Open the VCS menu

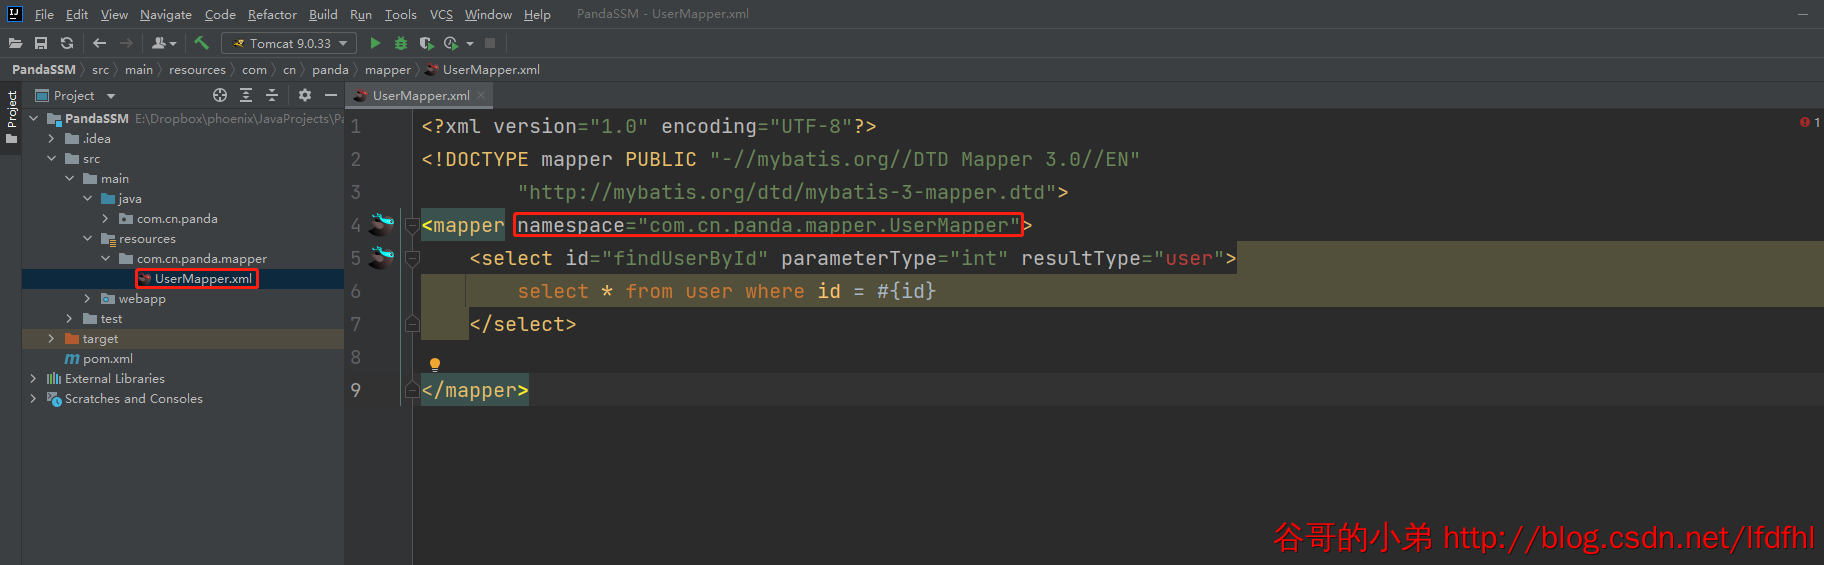441,14
